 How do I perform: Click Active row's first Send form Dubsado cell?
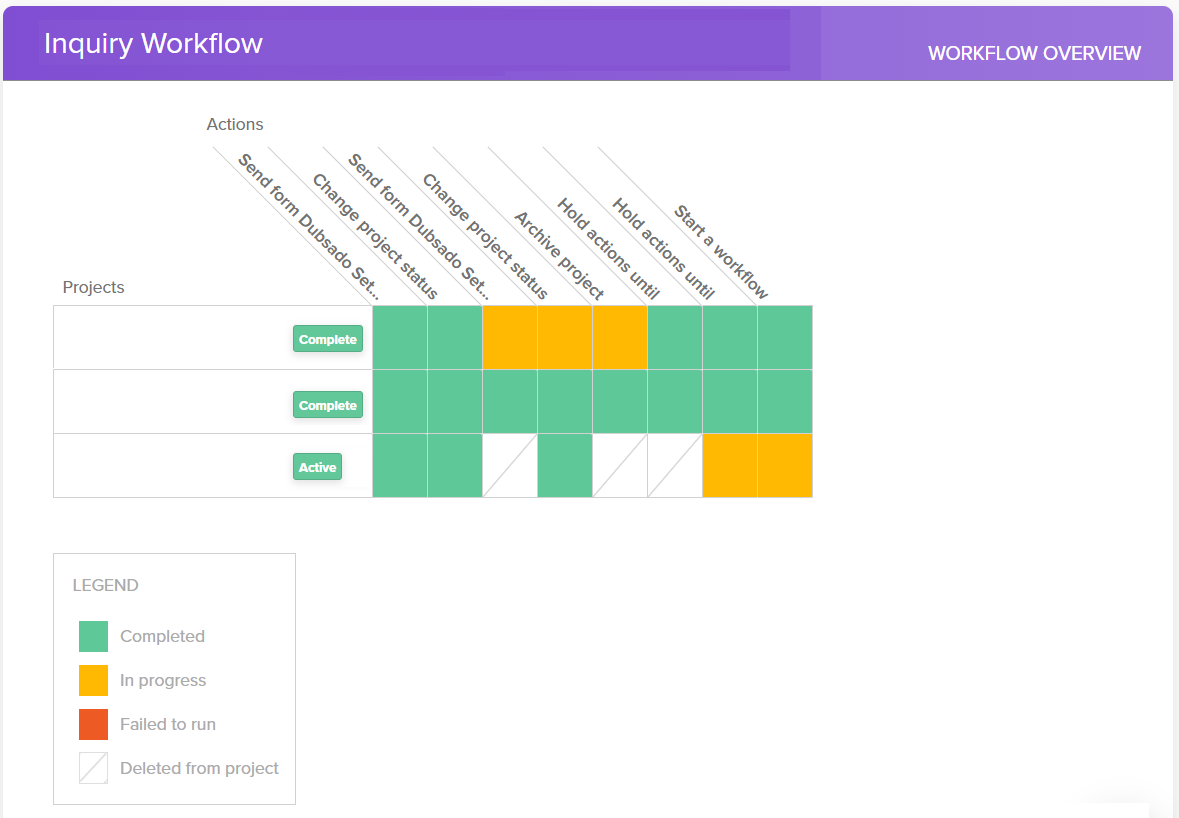400,465
